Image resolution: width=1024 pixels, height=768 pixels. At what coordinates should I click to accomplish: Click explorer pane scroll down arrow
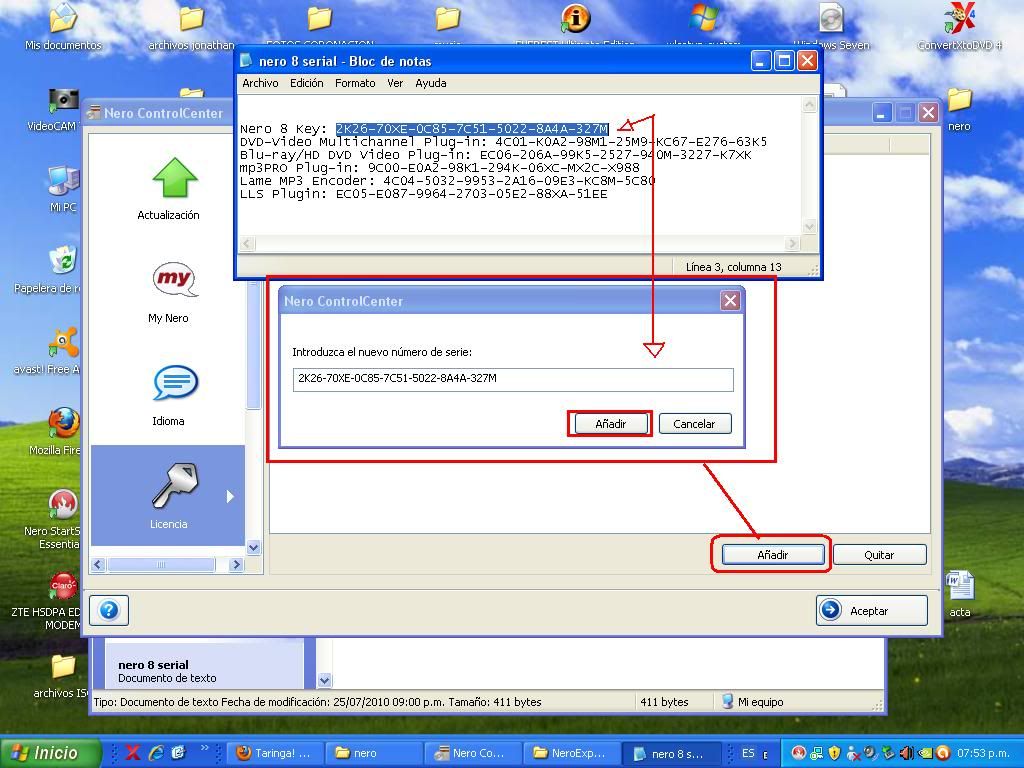tap(325, 680)
